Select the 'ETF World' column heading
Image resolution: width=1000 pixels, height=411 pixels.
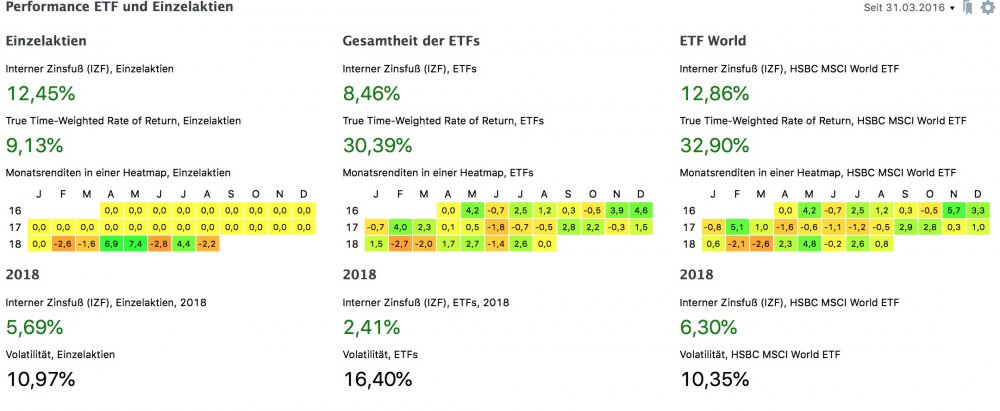[x=713, y=41]
